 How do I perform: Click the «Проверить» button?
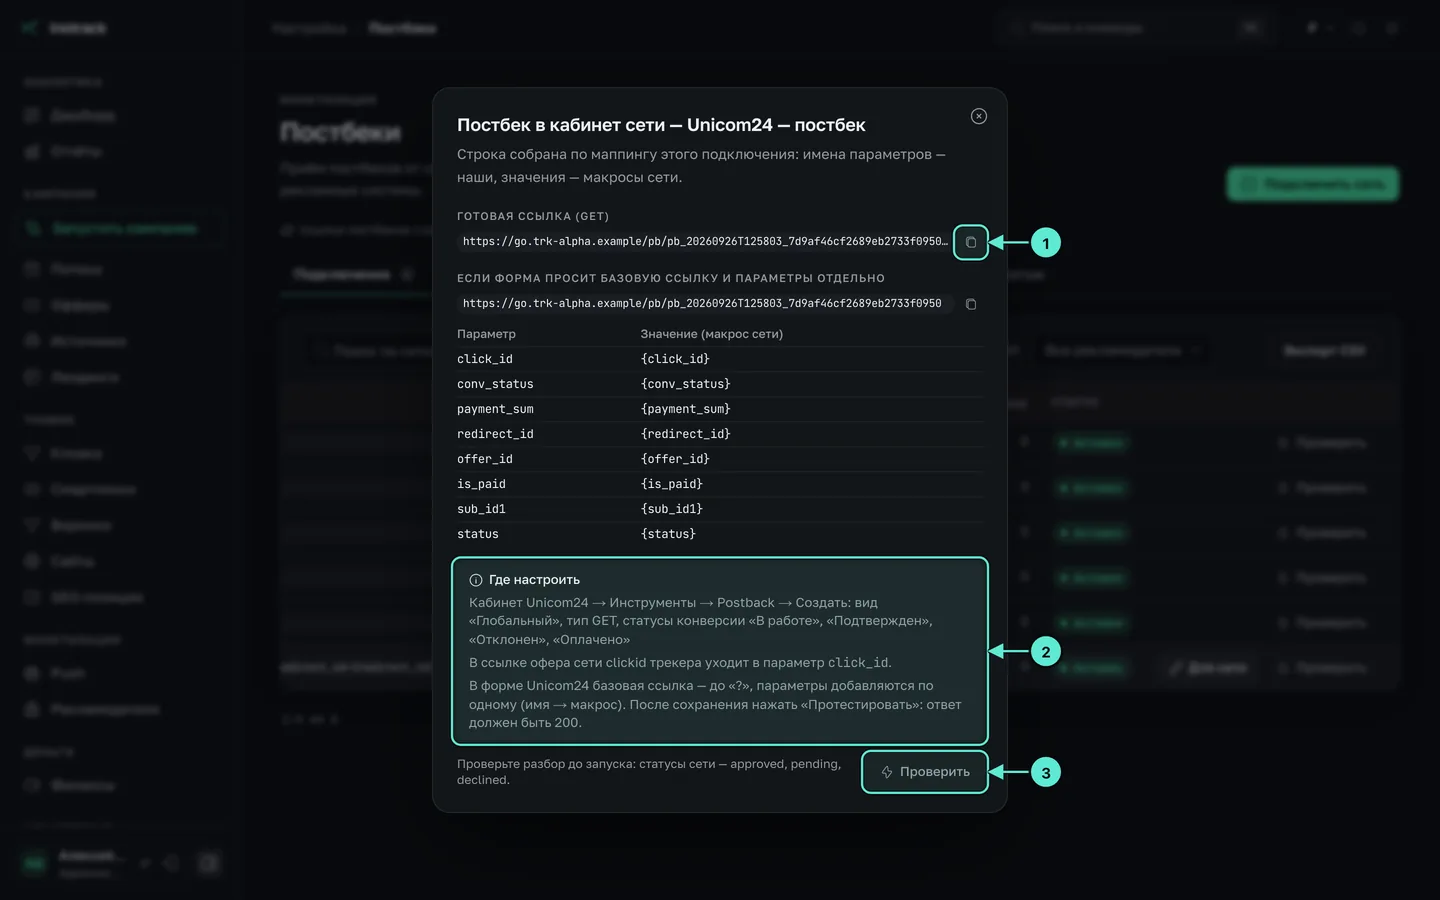[x=925, y=772]
